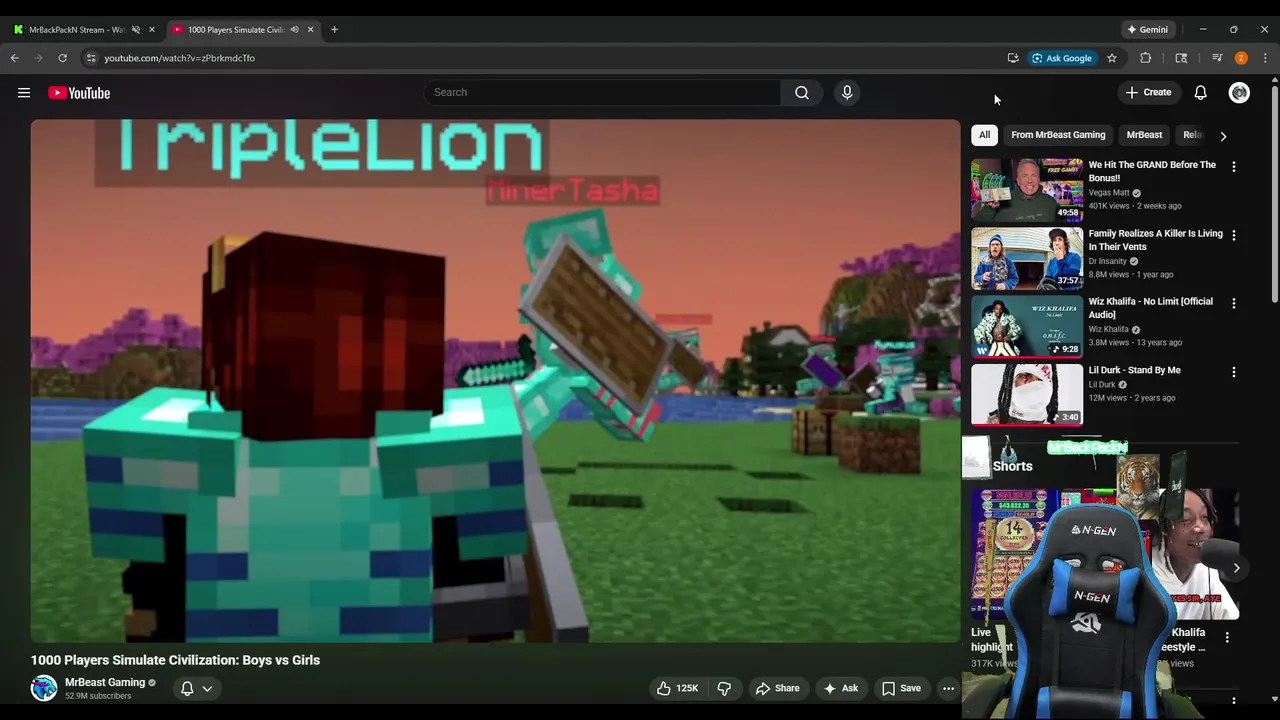Select From MrBeast Gaming chip
Screen dimensions: 1280x720
pos(1058,135)
